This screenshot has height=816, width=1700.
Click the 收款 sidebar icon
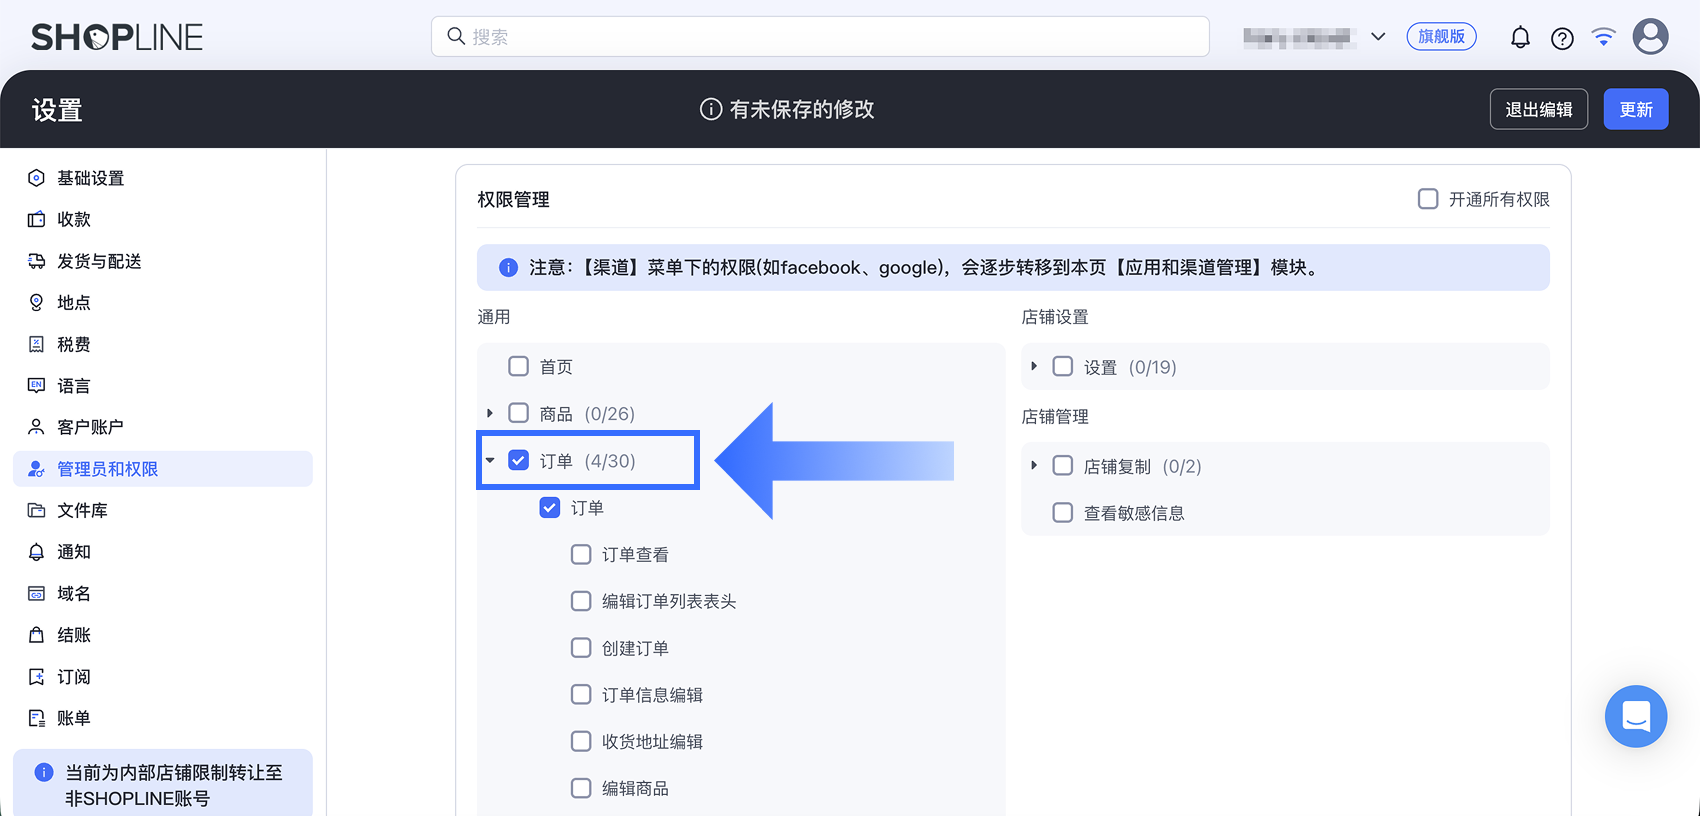point(37,219)
